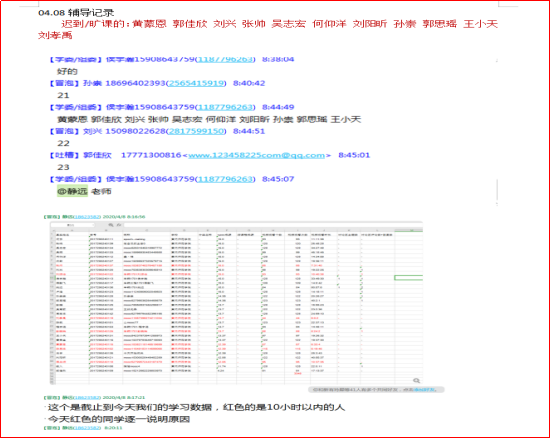The height and width of the screenshot is (438, 550).
Task: Click the magnifier icon on spreadsheet image
Action: 416,381
